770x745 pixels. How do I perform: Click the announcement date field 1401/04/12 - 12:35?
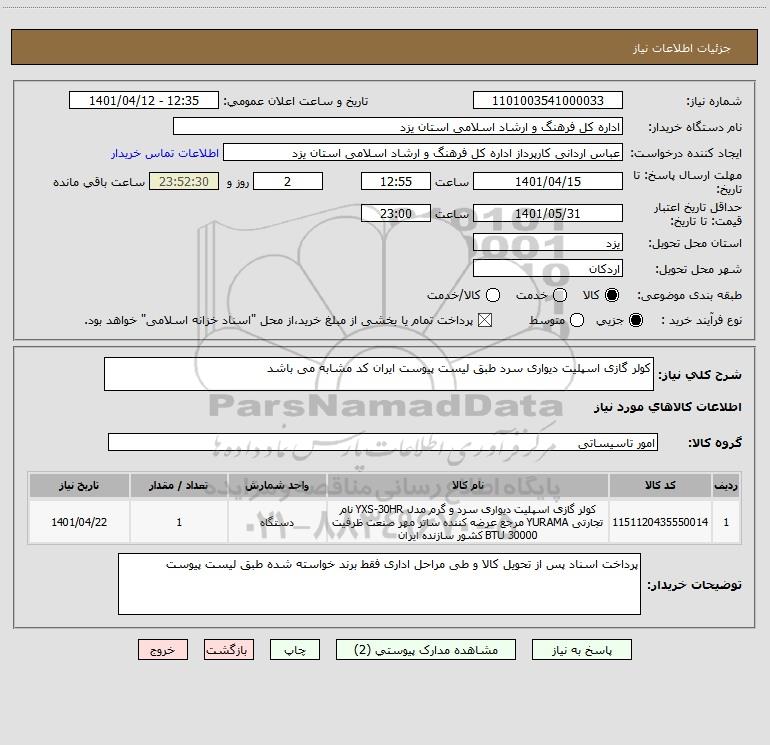pos(144,100)
